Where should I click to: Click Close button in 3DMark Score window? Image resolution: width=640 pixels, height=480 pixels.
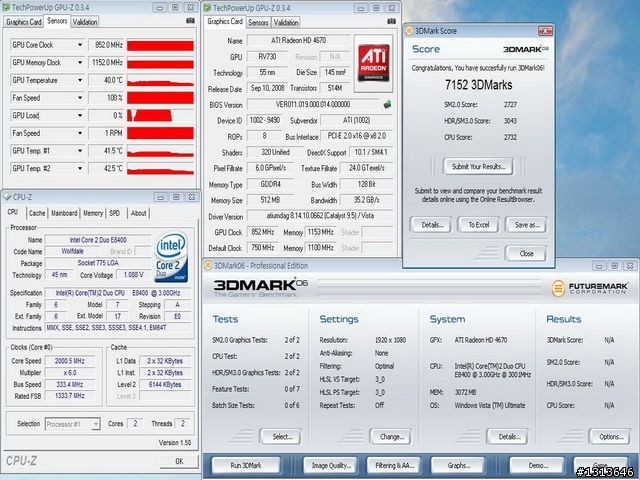(x=526, y=253)
